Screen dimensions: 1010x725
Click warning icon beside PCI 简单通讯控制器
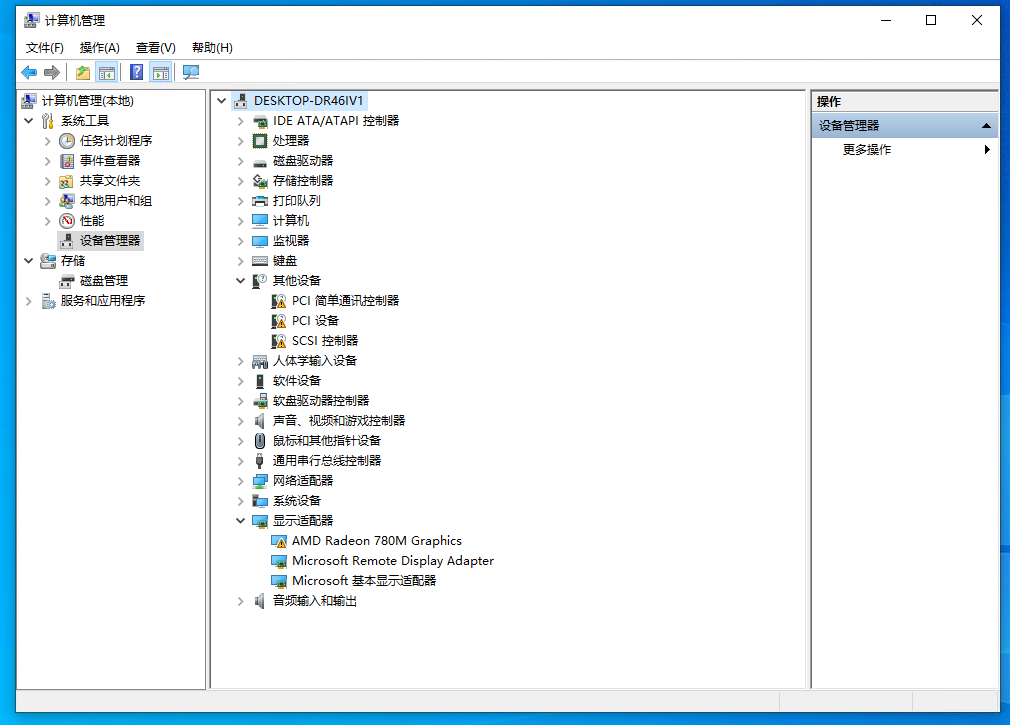tap(279, 301)
